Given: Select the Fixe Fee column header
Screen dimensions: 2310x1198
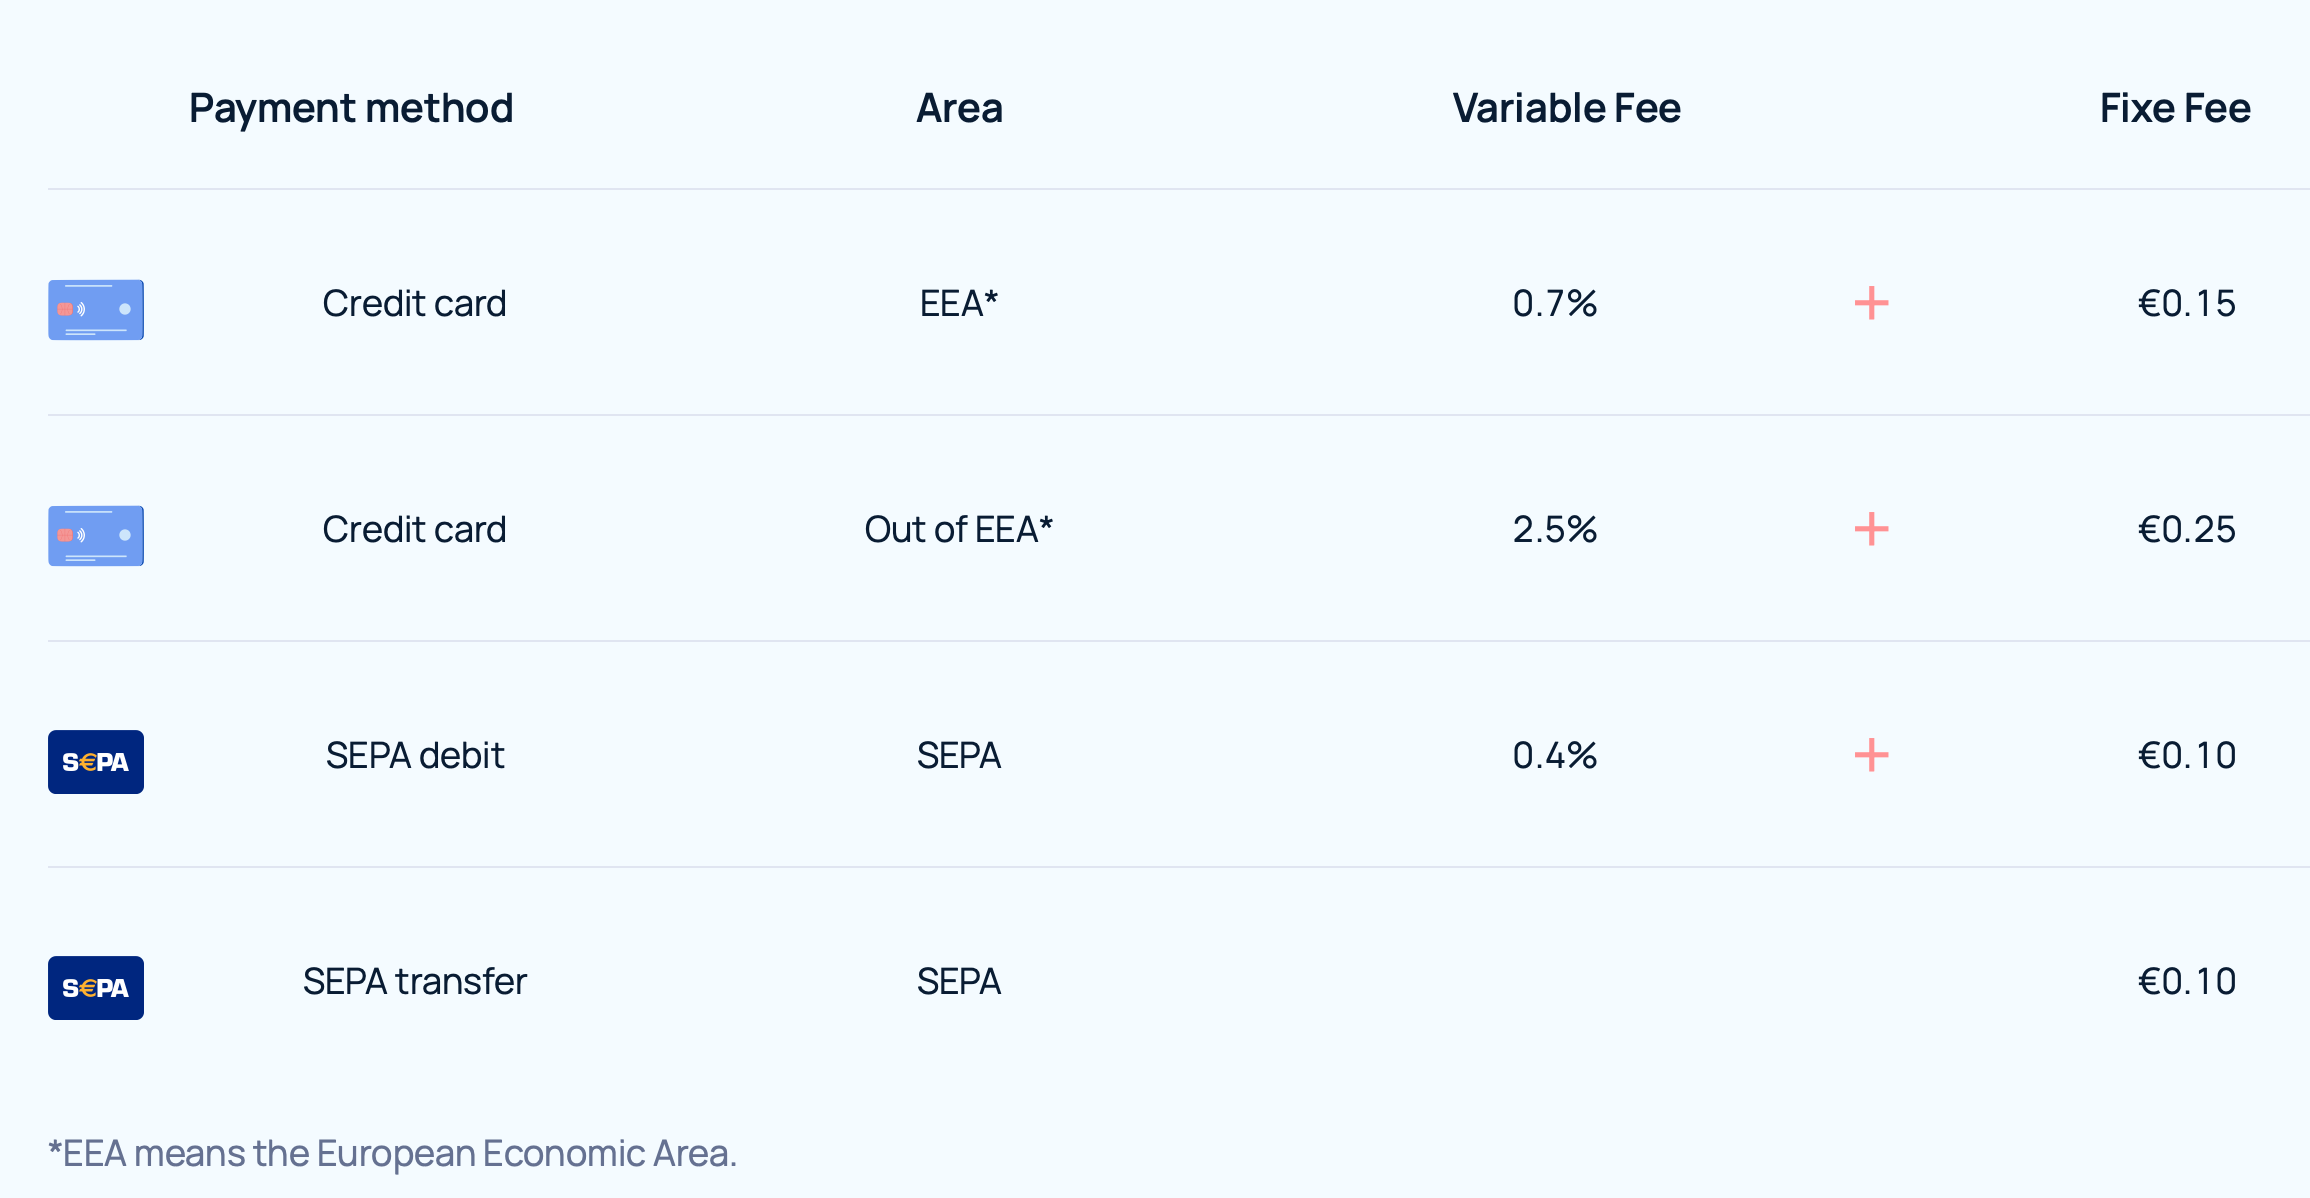Looking at the screenshot, I should pos(2175,108).
